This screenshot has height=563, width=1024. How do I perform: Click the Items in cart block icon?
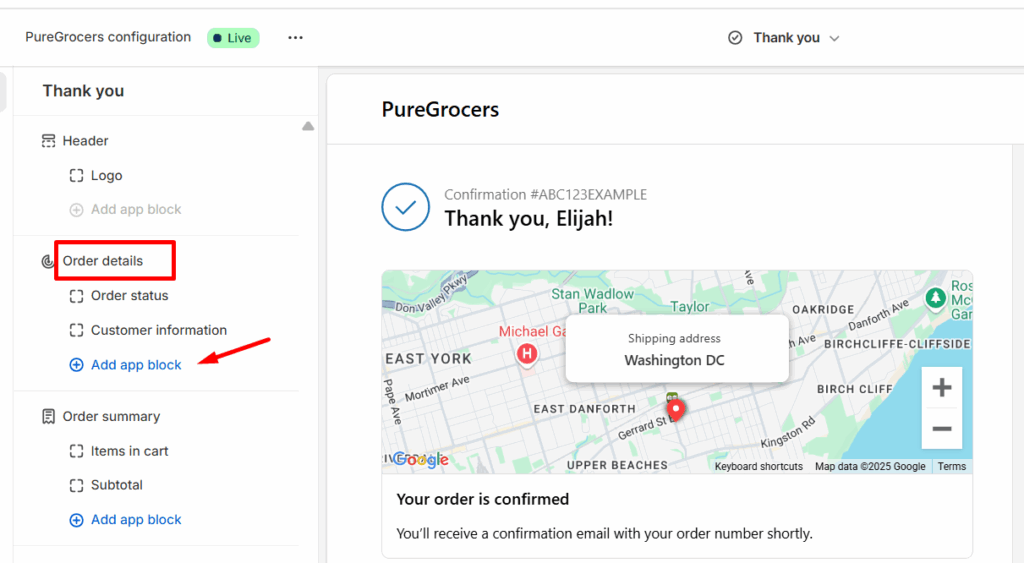pos(76,451)
